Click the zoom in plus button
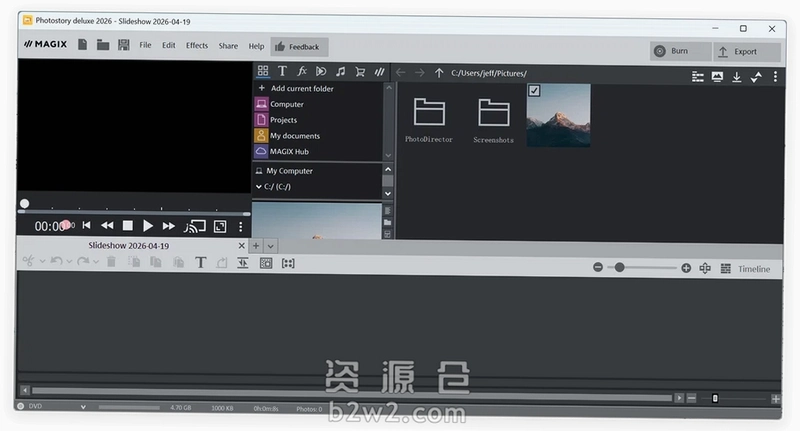The height and width of the screenshot is (431, 800). coord(686,268)
